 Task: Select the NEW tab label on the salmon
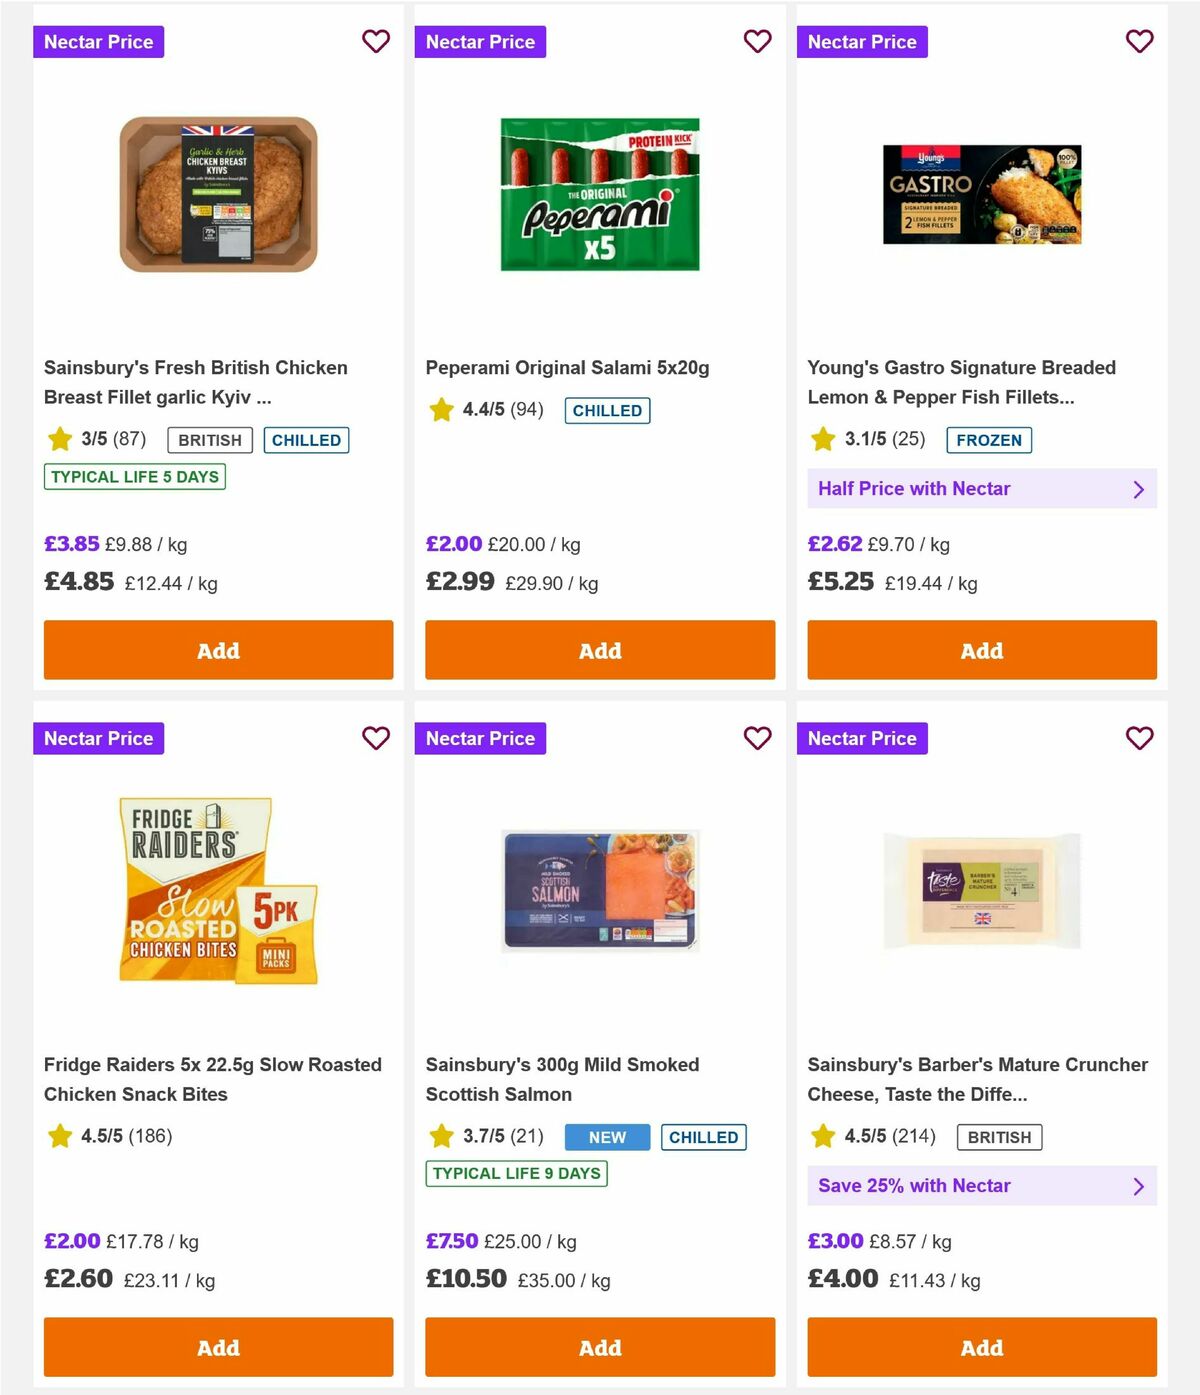click(606, 1137)
